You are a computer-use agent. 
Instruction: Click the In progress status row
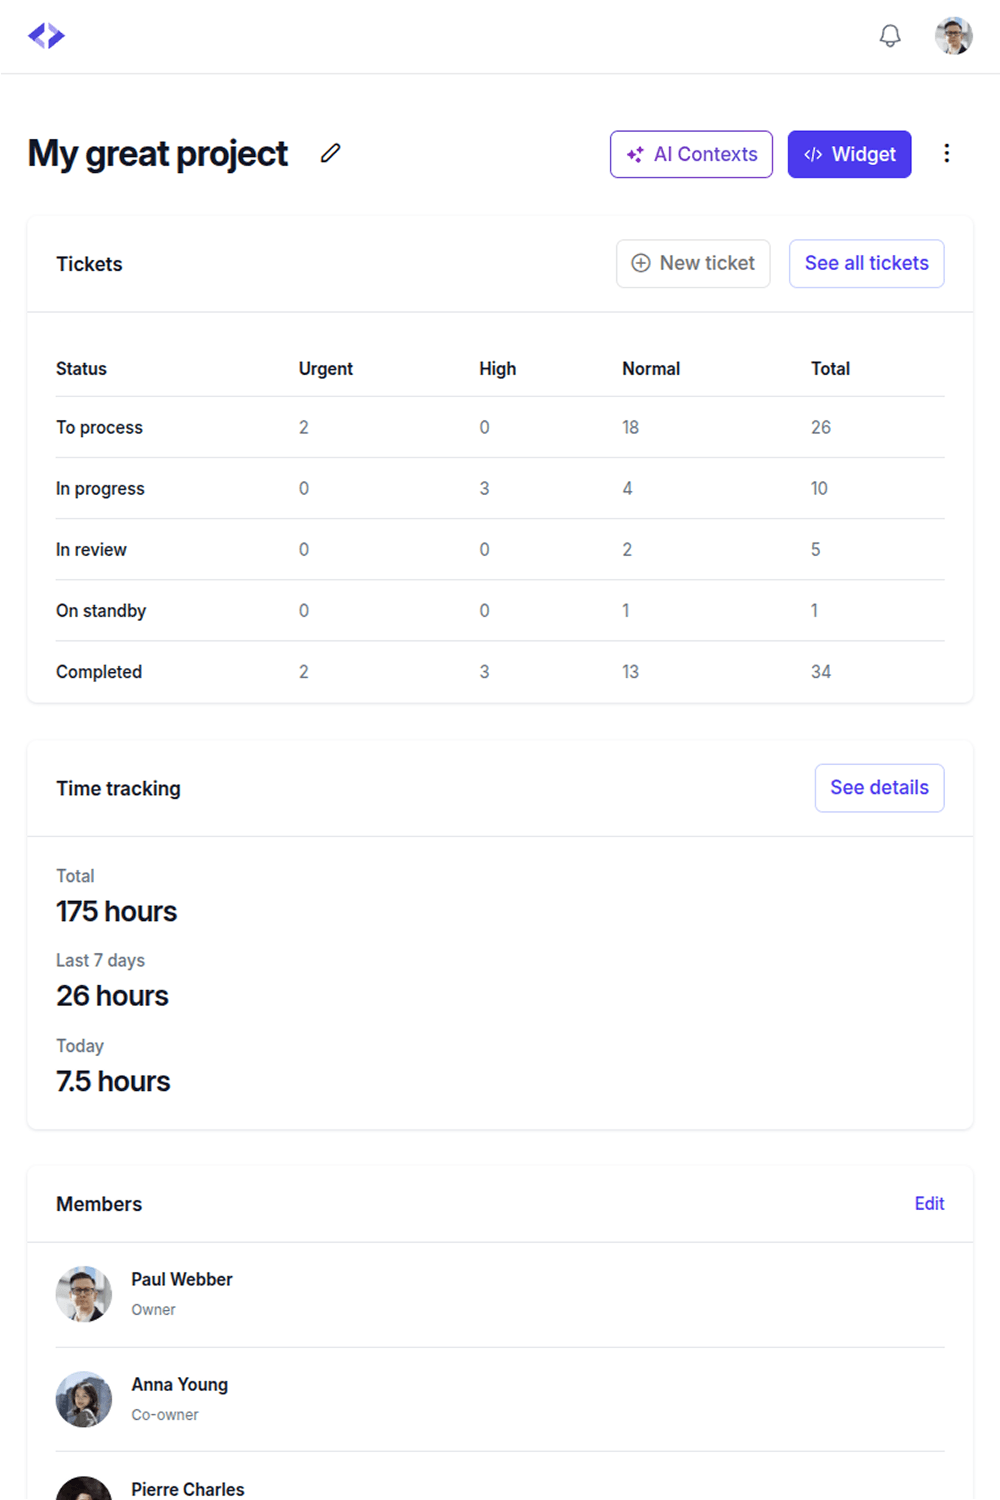(500, 489)
